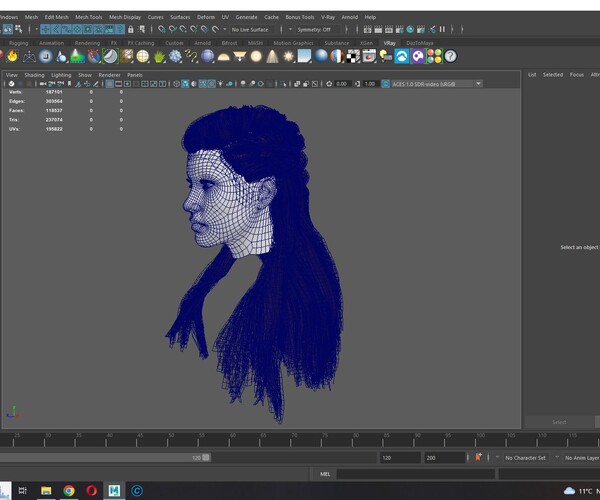This screenshot has height=500, width=600.
Task: Click the V-Ray grass fur icon
Action: pos(159,57)
